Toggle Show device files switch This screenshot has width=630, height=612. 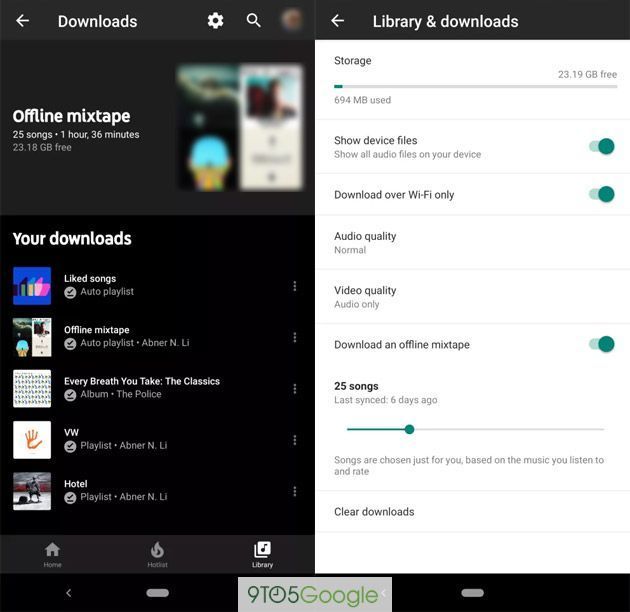[x=601, y=147]
